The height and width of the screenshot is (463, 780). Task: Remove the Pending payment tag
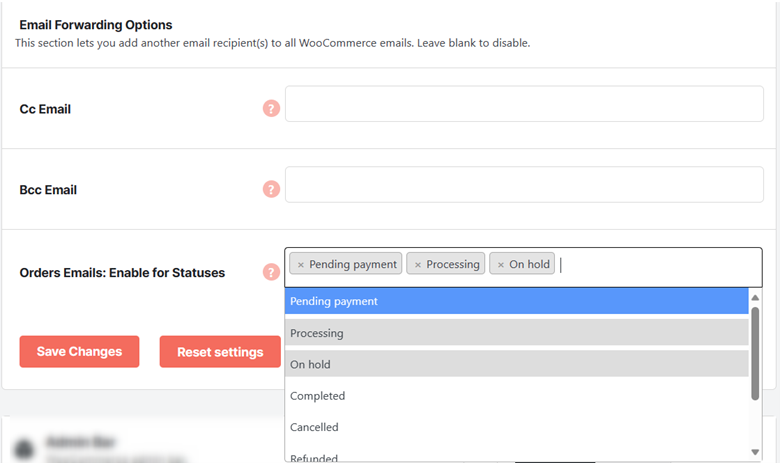click(x=300, y=265)
